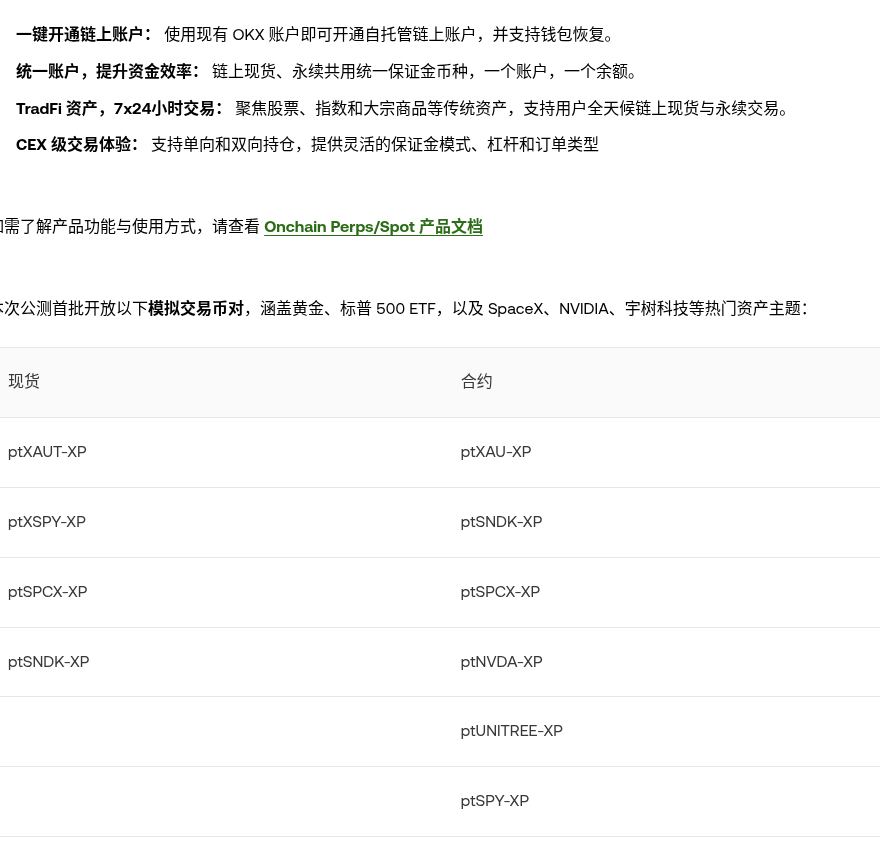Open the Onchain Perps/Spot 产品文档 link

[x=373, y=227]
